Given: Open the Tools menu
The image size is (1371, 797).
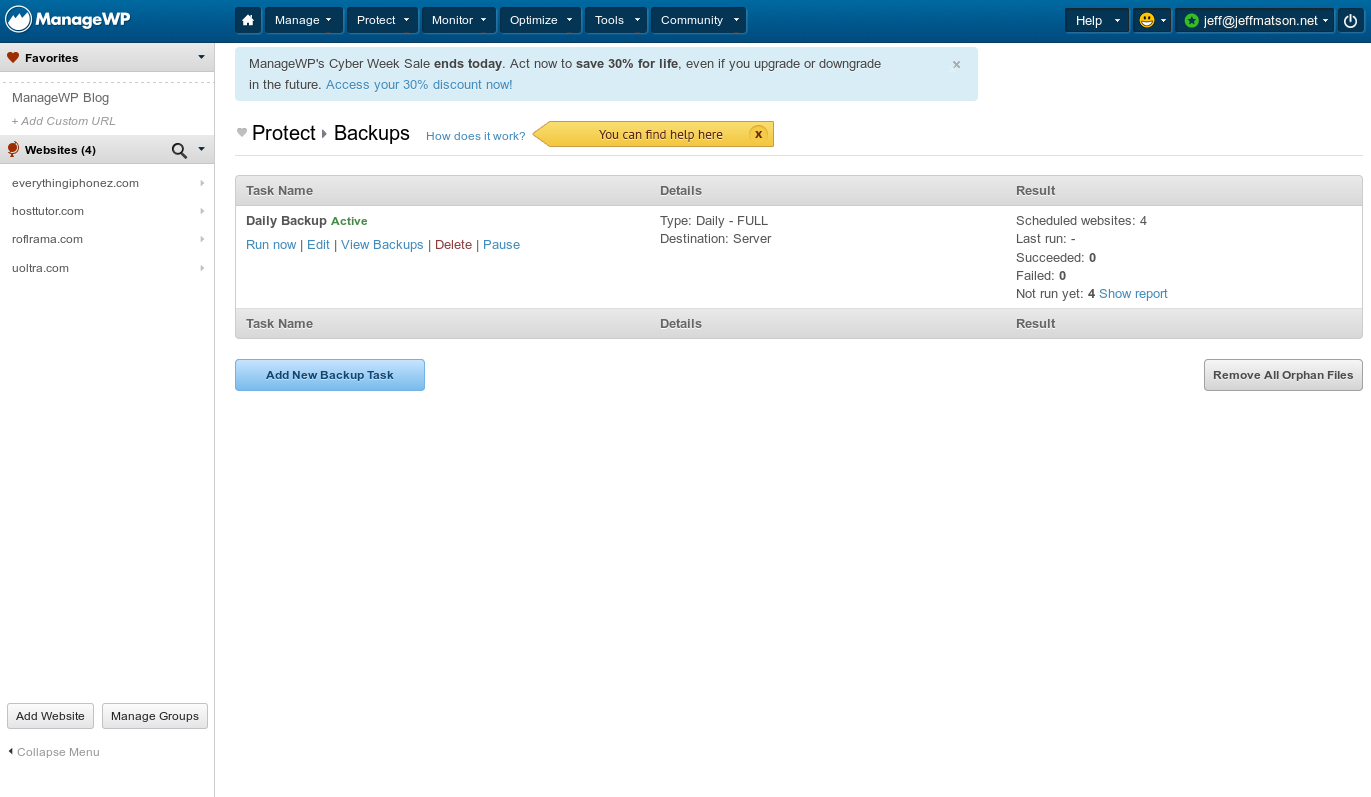Looking at the screenshot, I should click(x=616, y=20).
